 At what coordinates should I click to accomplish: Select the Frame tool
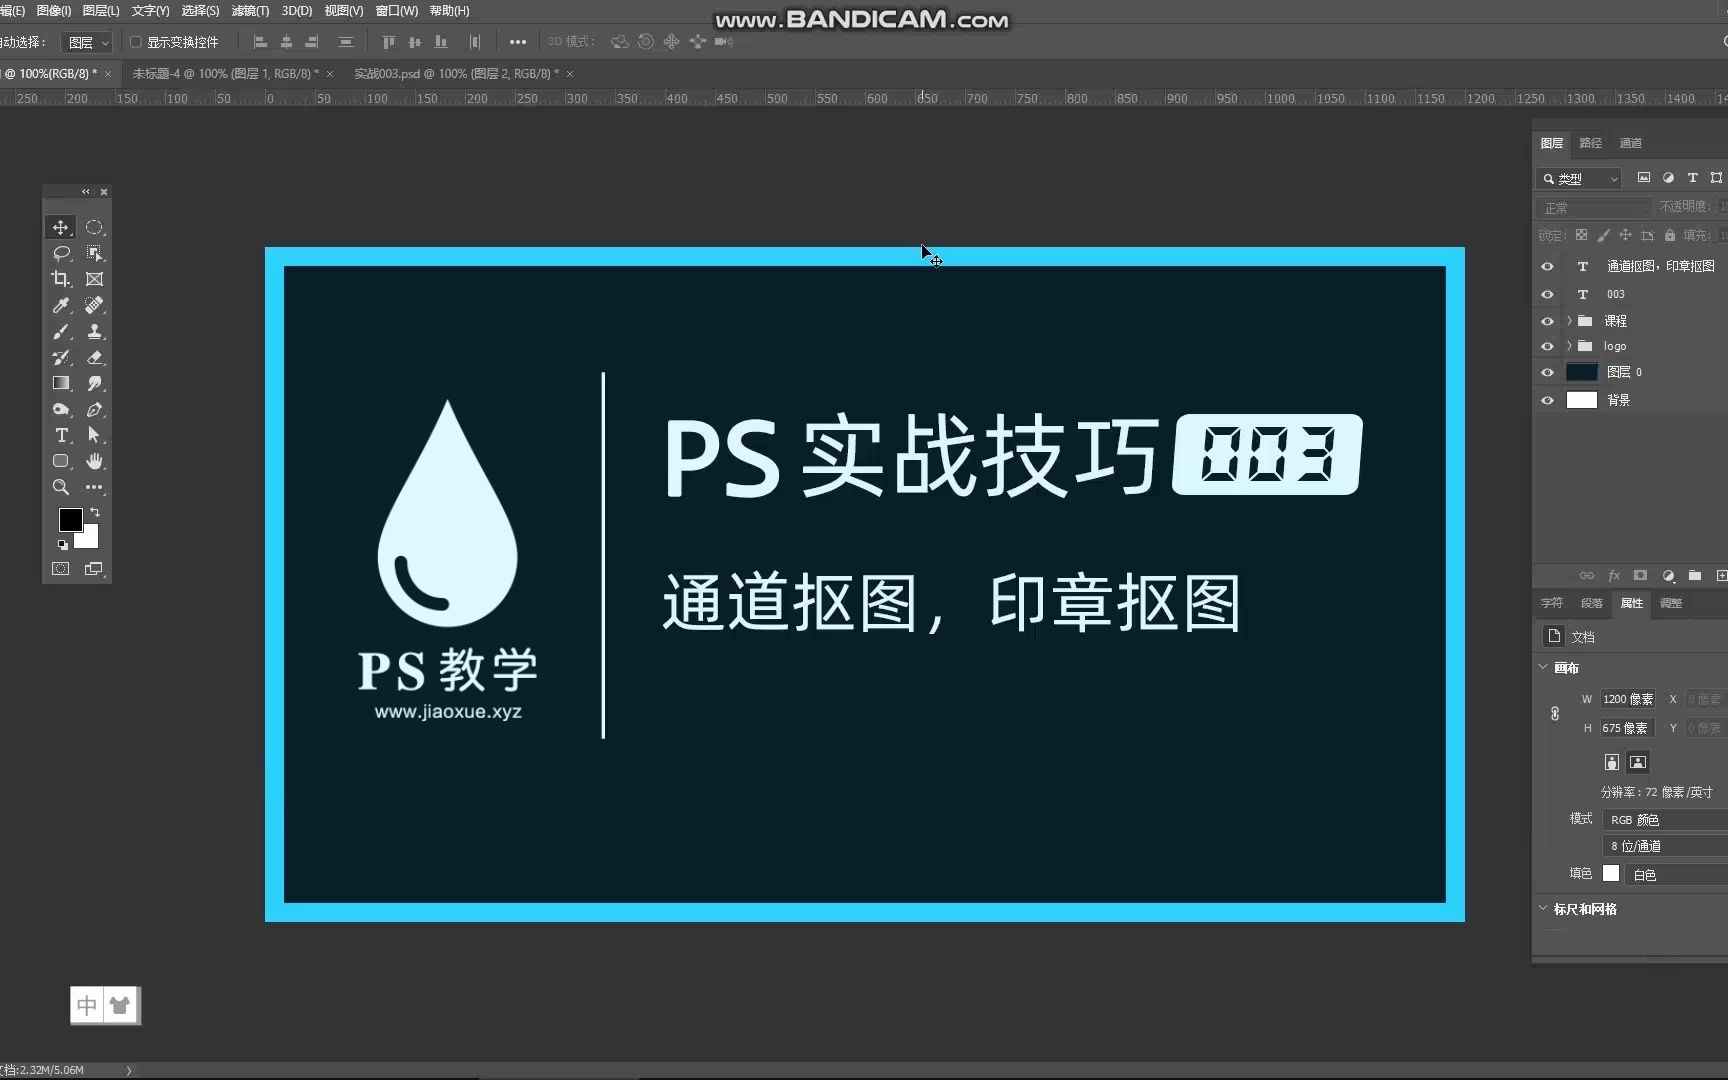(94, 279)
